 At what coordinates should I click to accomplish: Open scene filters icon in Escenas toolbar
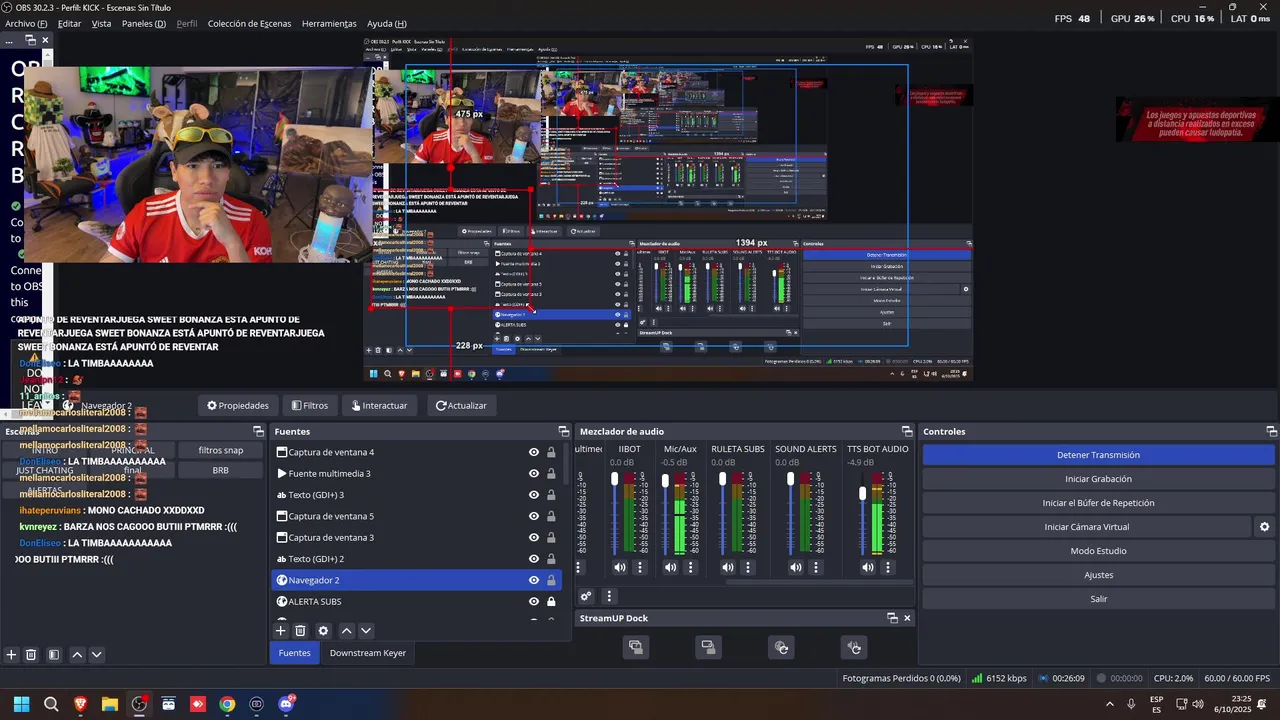click(54, 655)
